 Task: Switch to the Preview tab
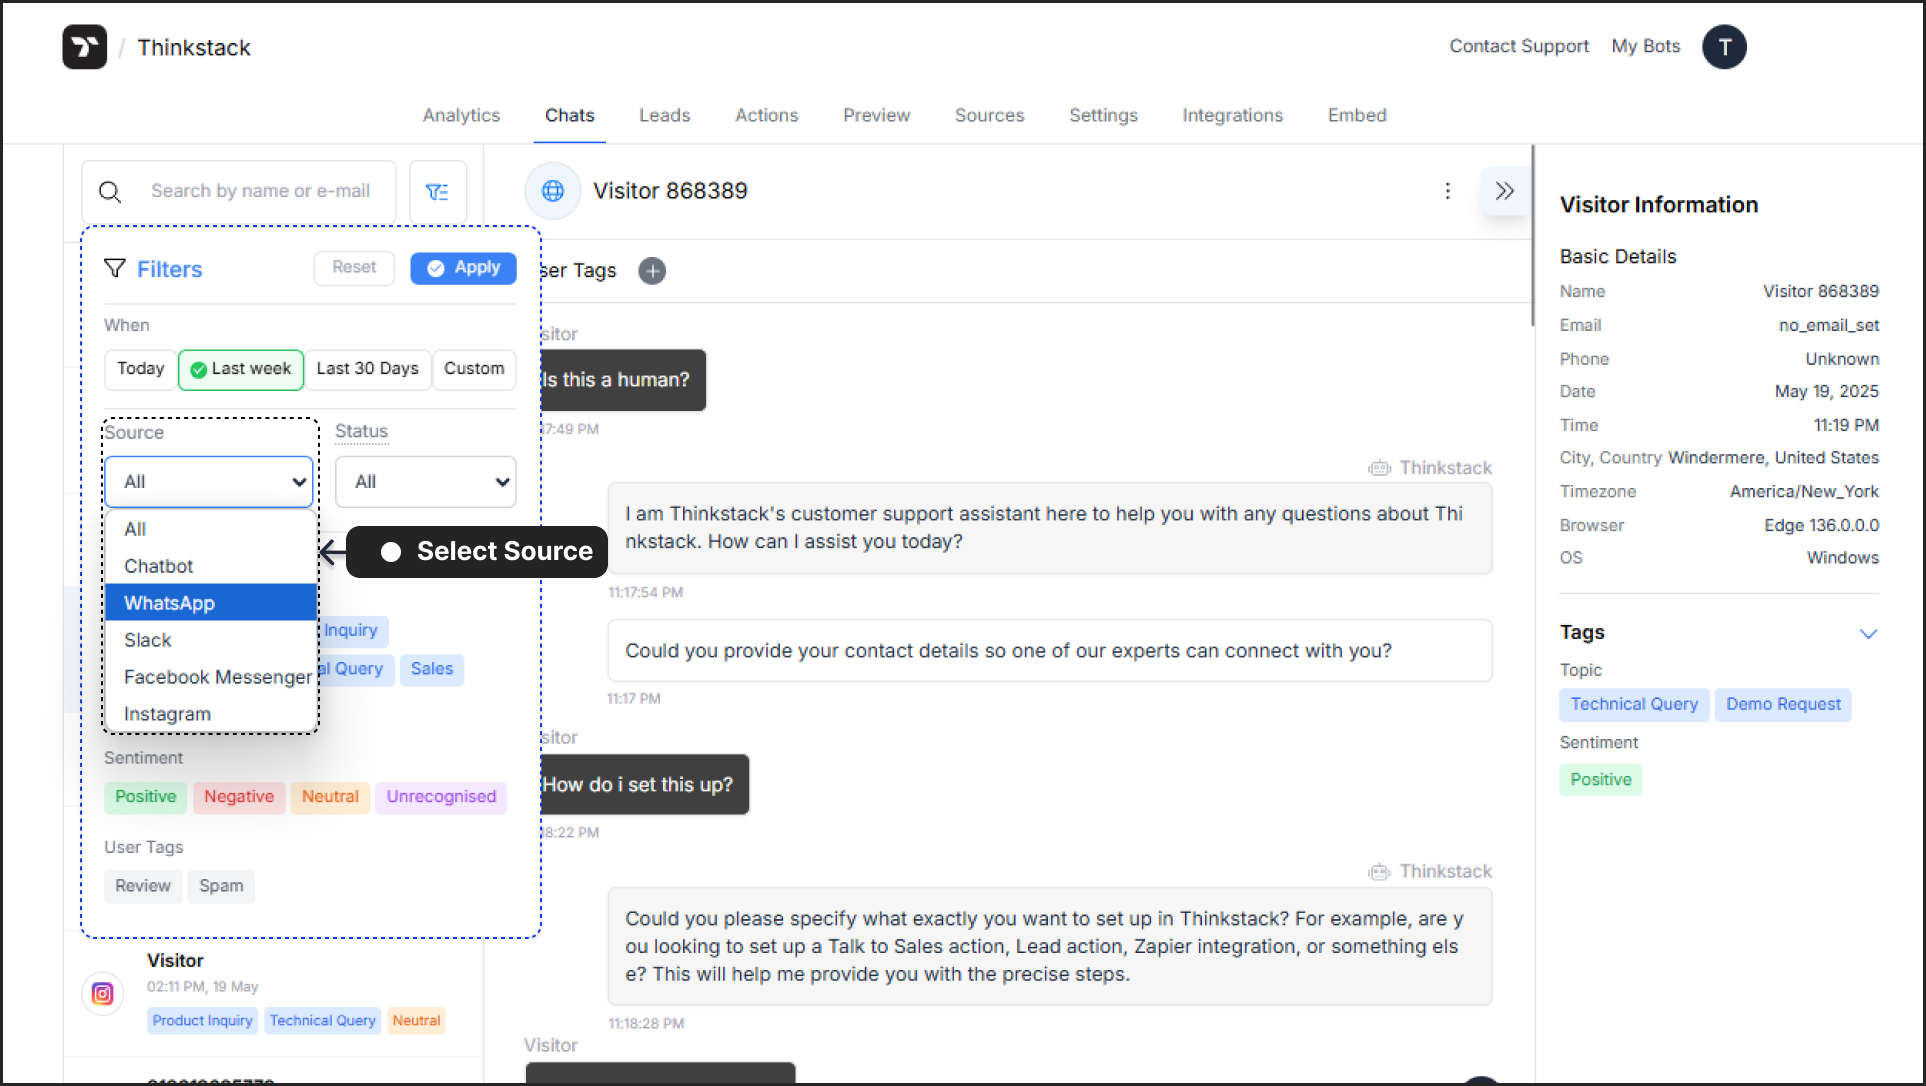[x=877, y=115]
